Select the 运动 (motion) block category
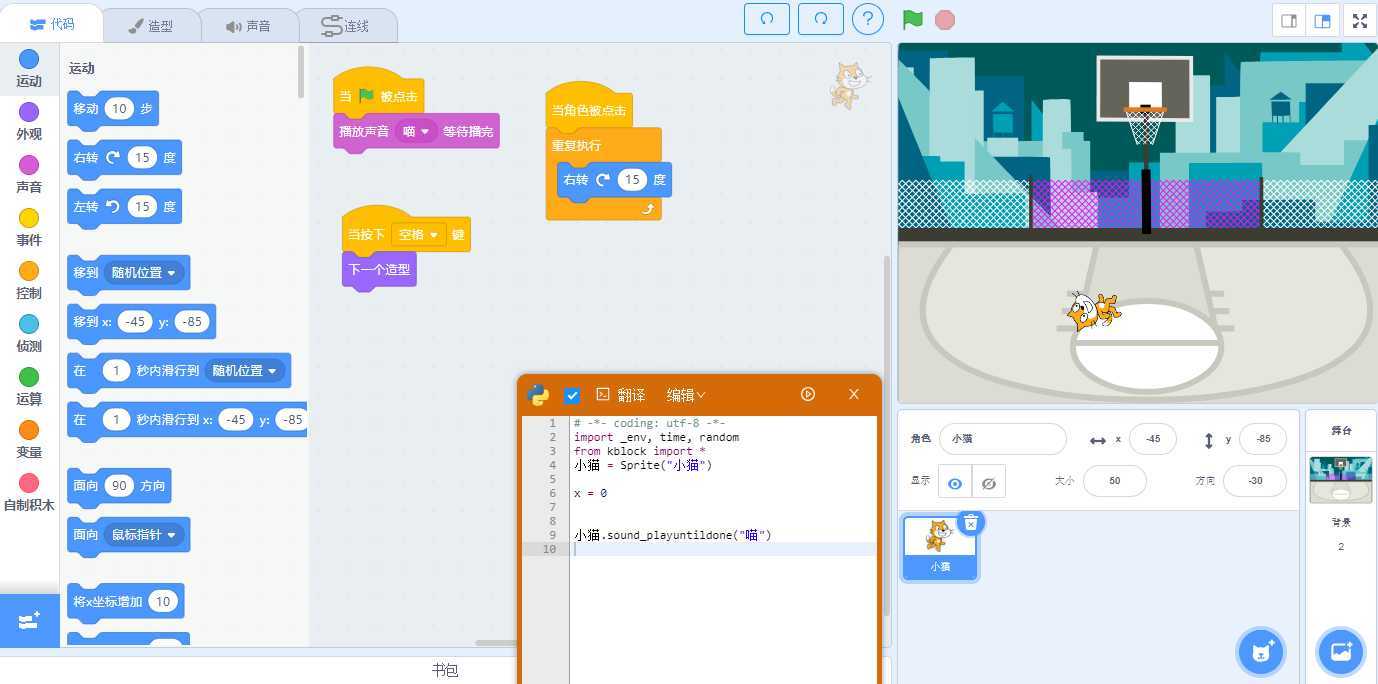The image size is (1378, 684). point(29,69)
